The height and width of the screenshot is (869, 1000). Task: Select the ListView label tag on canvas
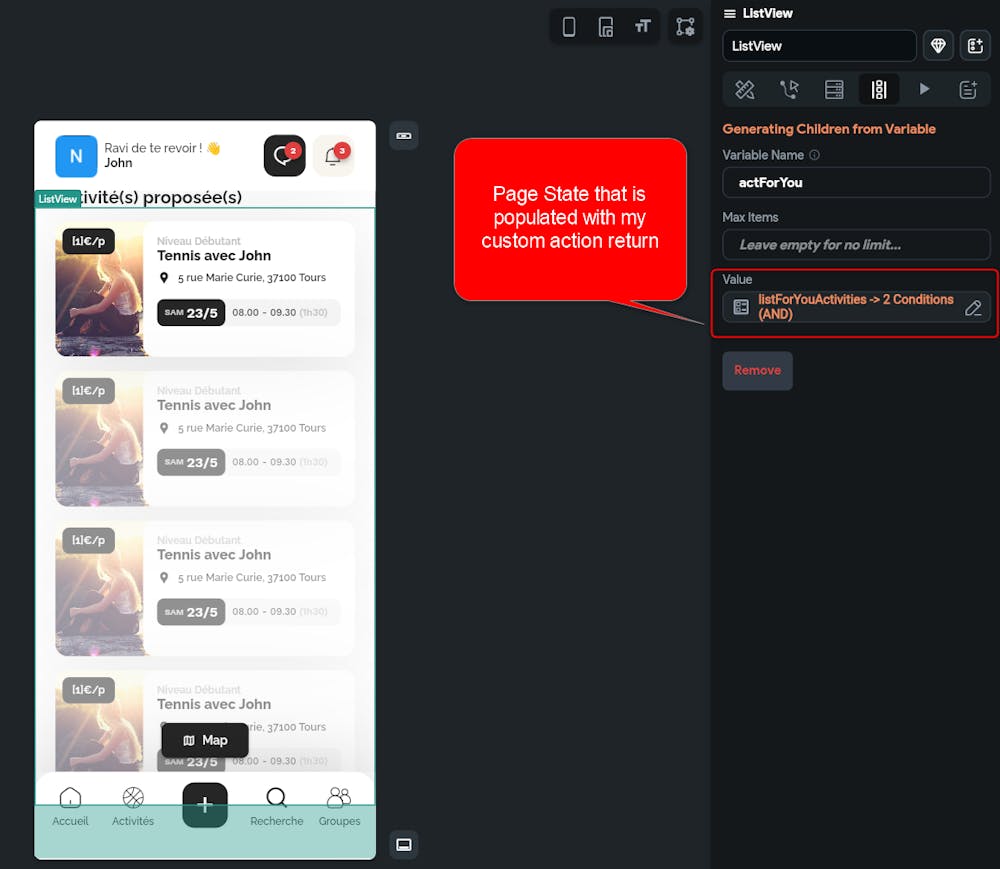[x=57, y=199]
